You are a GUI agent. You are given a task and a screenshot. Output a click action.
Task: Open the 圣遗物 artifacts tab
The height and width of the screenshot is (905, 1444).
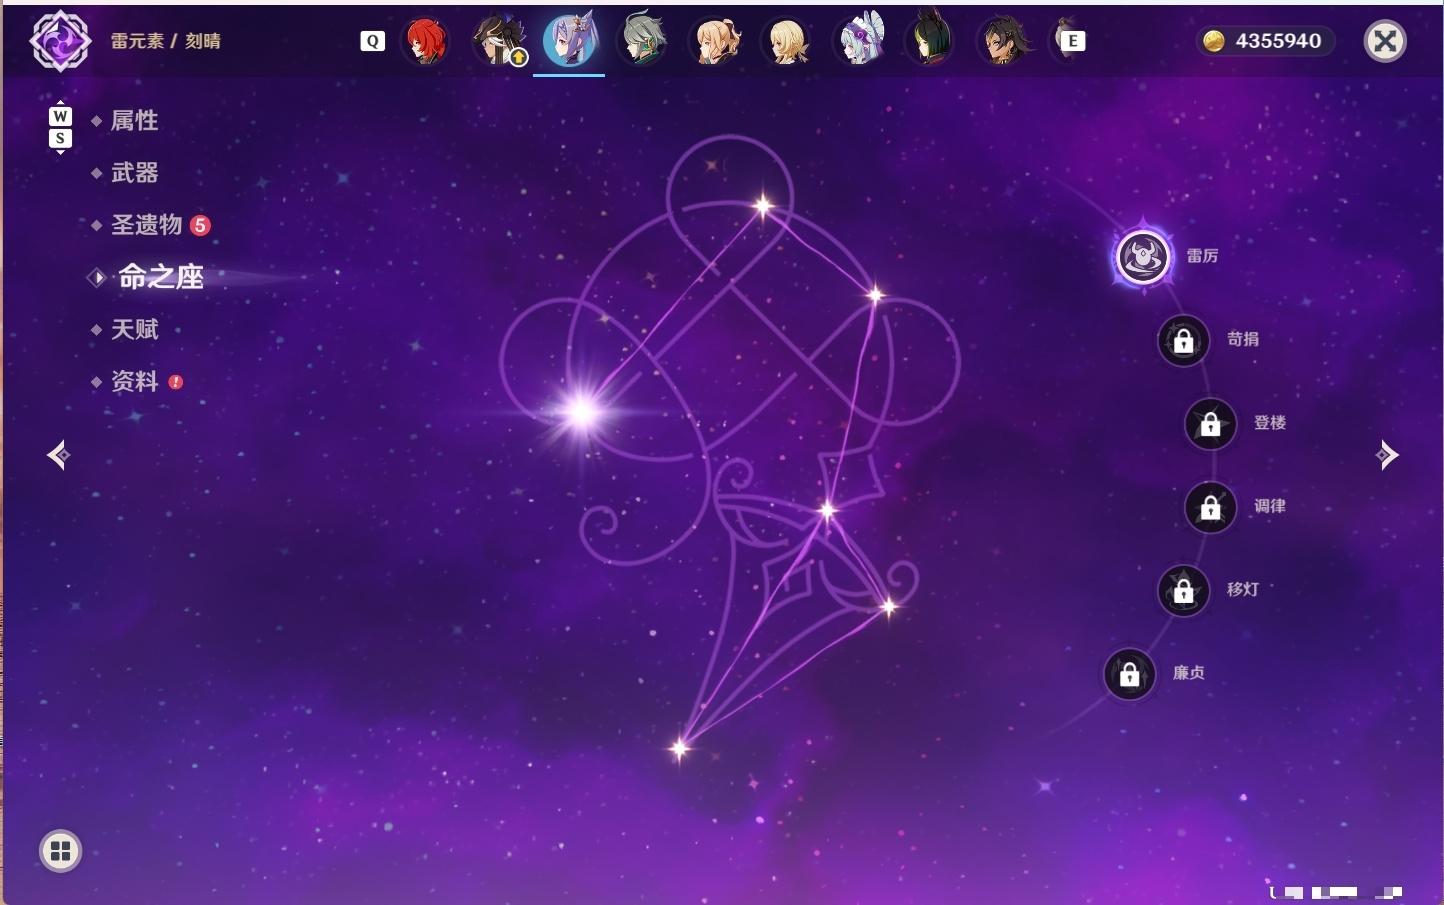[147, 225]
